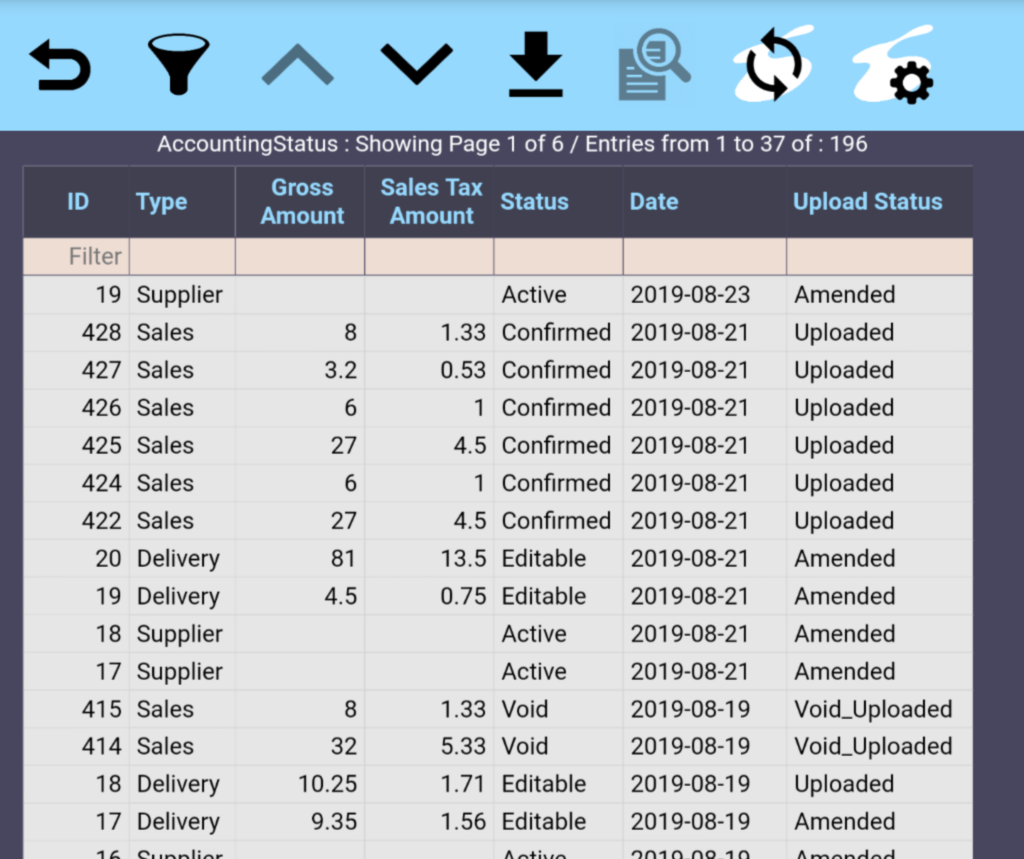The width and height of the screenshot is (1024, 859).
Task: Go to next page with down chevron
Action: pos(416,66)
